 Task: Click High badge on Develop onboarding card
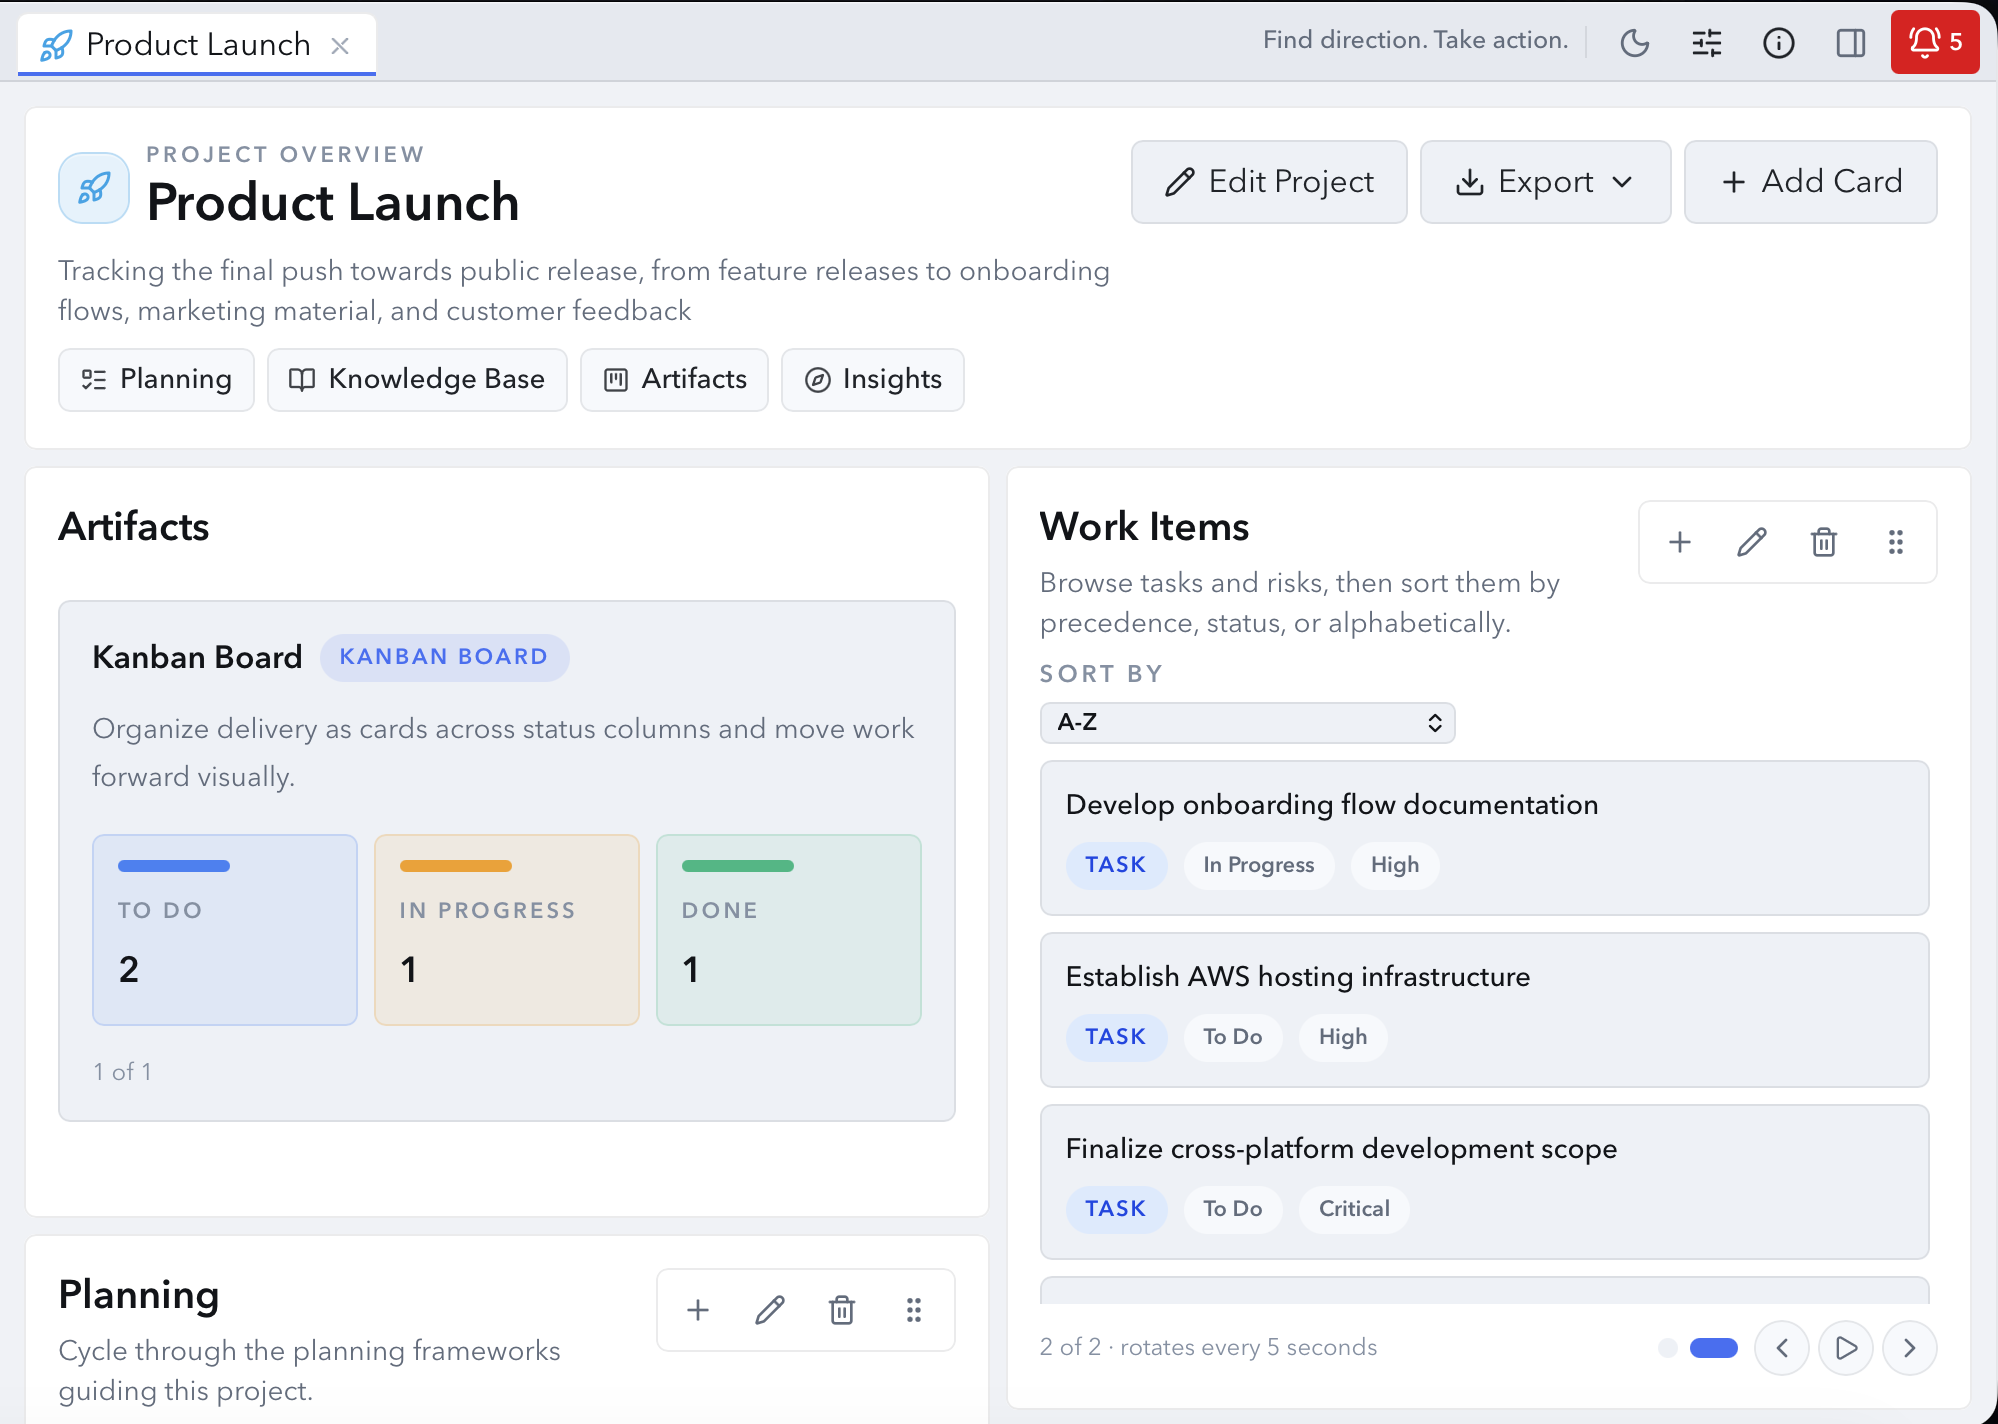[1395, 865]
